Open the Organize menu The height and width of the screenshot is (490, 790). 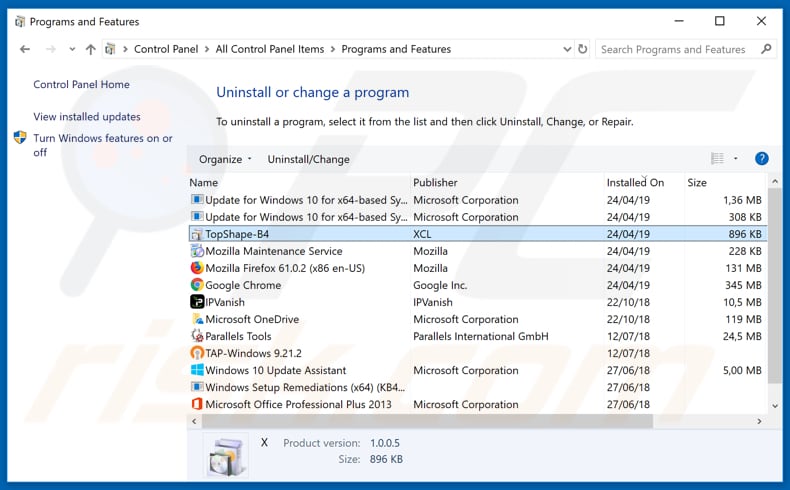(225, 159)
